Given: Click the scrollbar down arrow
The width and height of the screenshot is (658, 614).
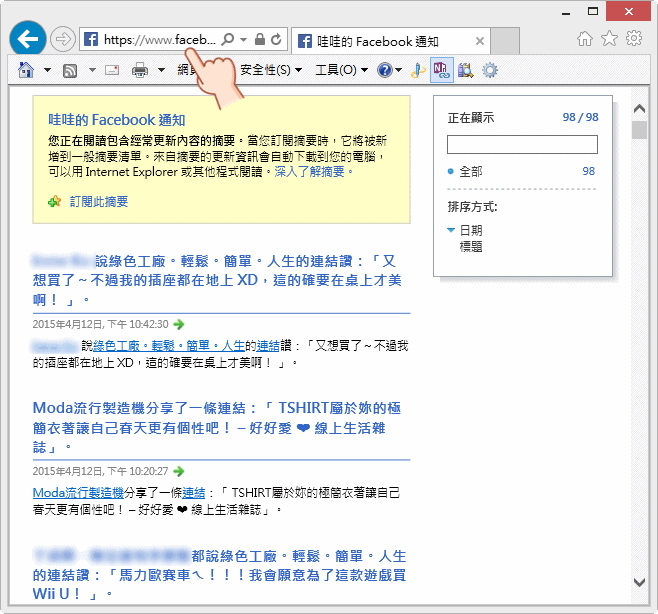Looking at the screenshot, I should click(x=639, y=583).
